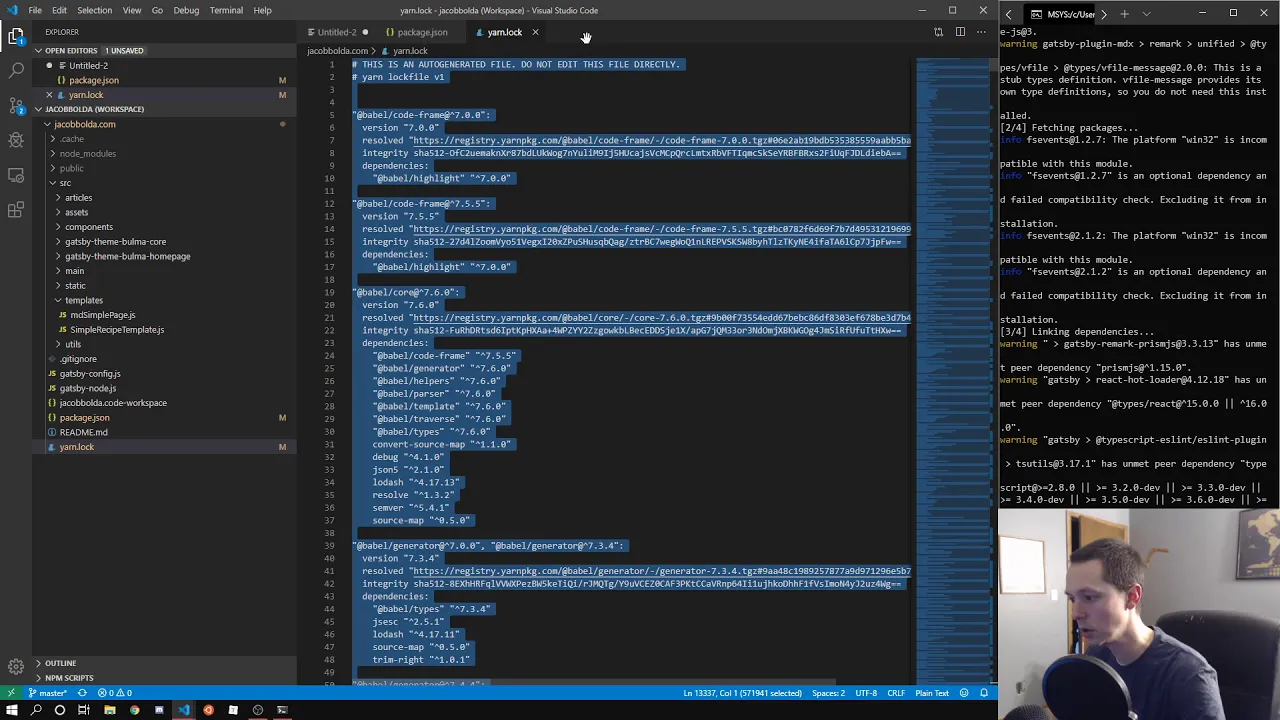Click the editor minimap
The height and width of the screenshot is (720, 1280).
point(950,370)
